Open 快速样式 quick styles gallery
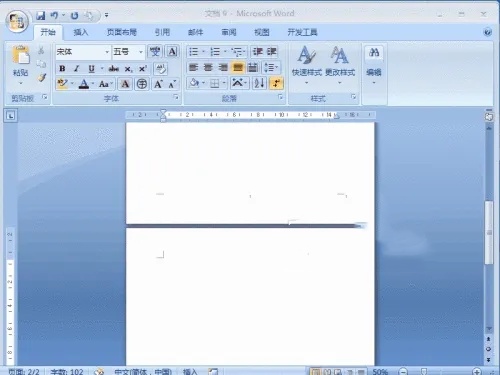The height and width of the screenshot is (375, 500). pyautogui.click(x=307, y=65)
